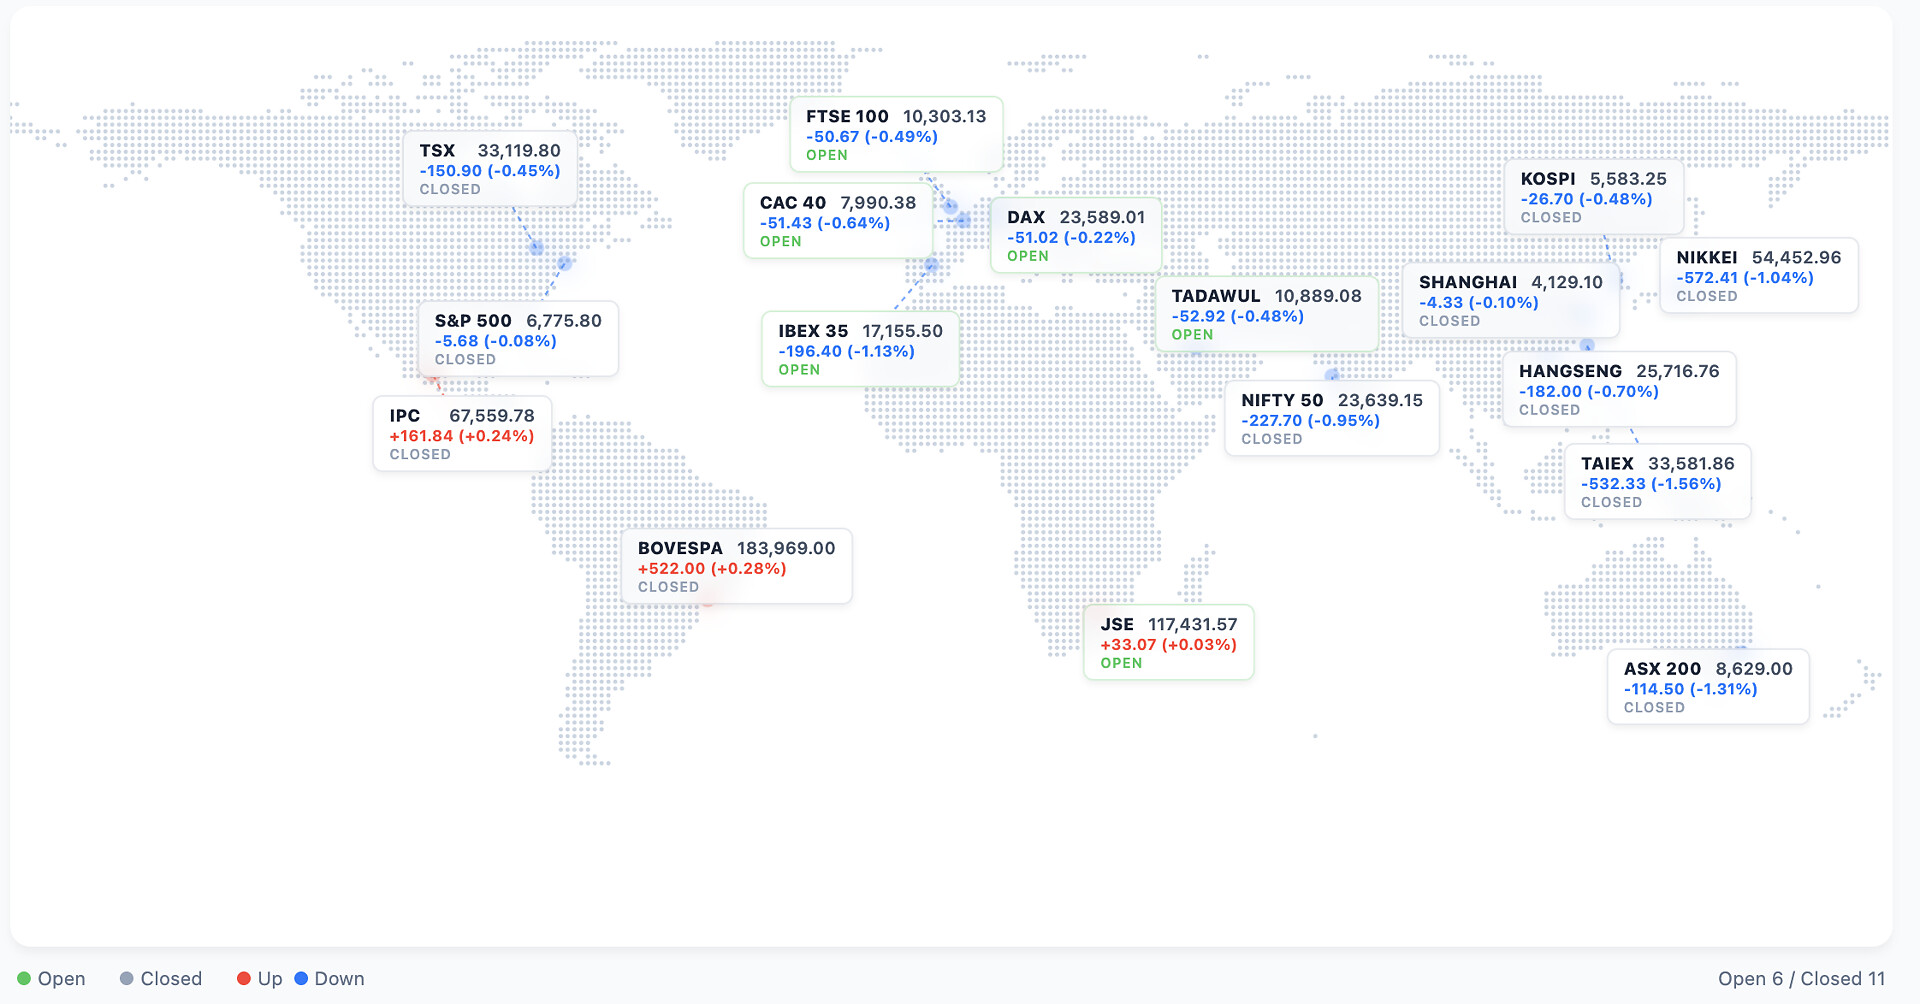Click the blue Down legend dot
This screenshot has height=1004, width=1920.
[x=301, y=979]
